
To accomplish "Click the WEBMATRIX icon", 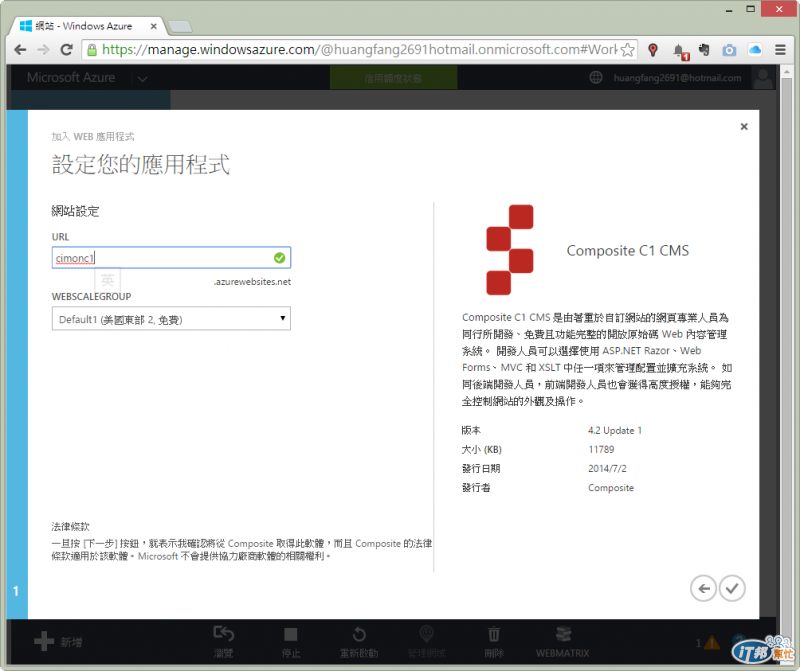I will pos(563,634).
